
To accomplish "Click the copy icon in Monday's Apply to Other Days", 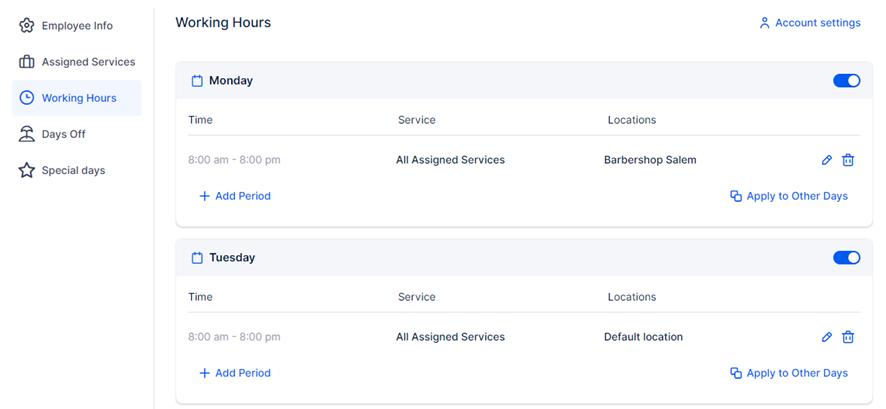I will 736,196.
